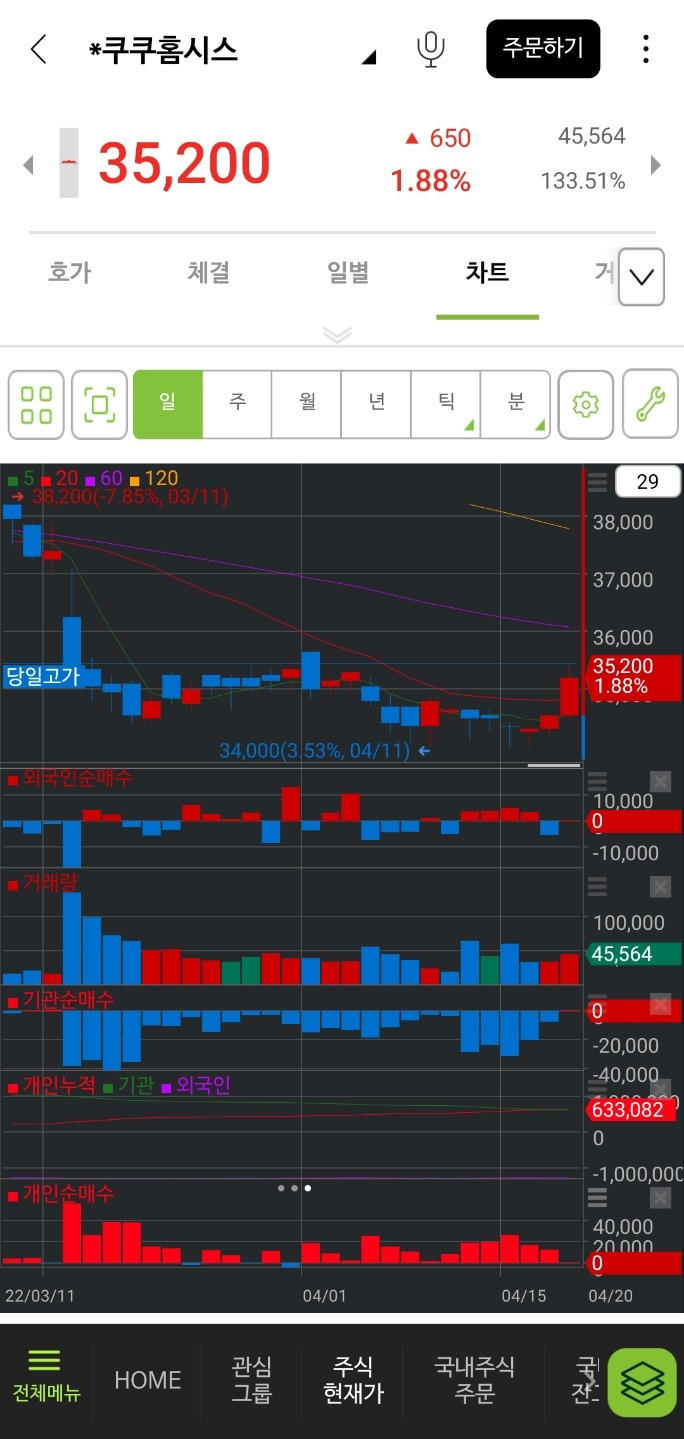Open 개인누적 panel menu lines
Viewport: 684px width, 1439px height.
(597, 1089)
